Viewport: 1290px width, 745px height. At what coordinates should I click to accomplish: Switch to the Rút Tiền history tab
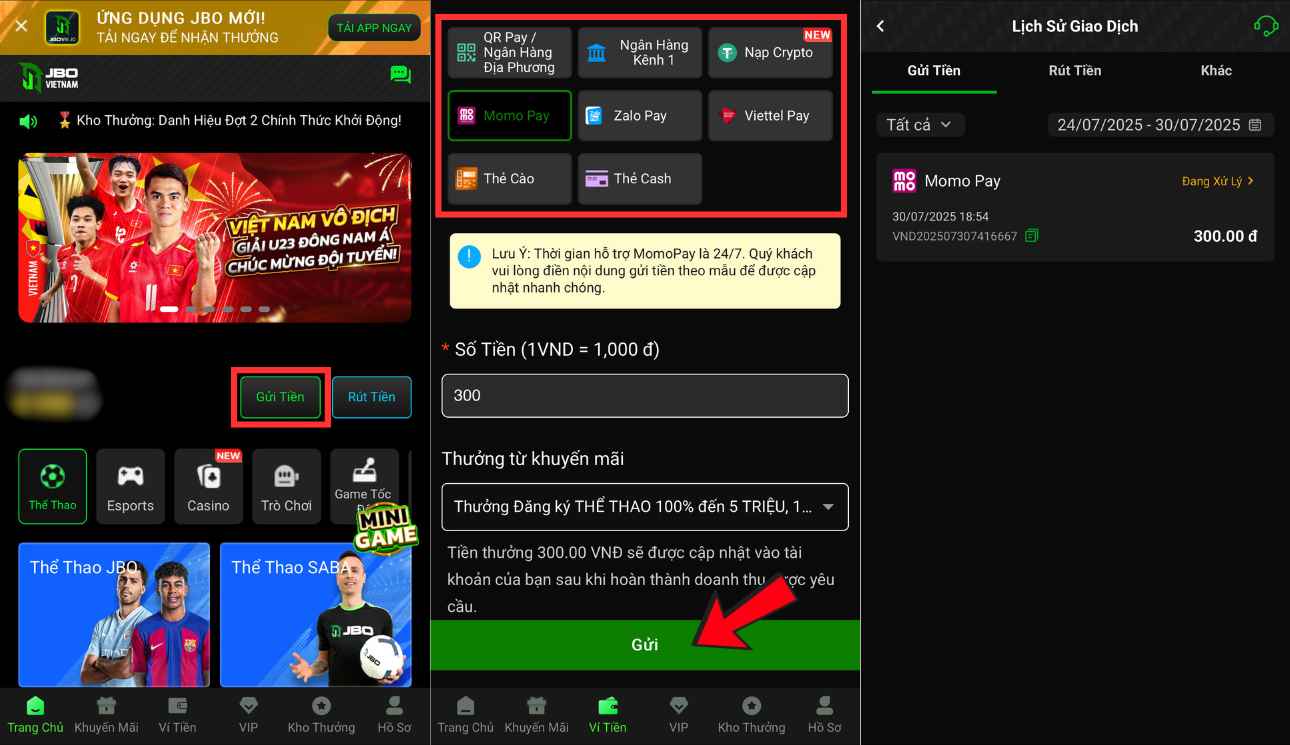tap(1075, 71)
